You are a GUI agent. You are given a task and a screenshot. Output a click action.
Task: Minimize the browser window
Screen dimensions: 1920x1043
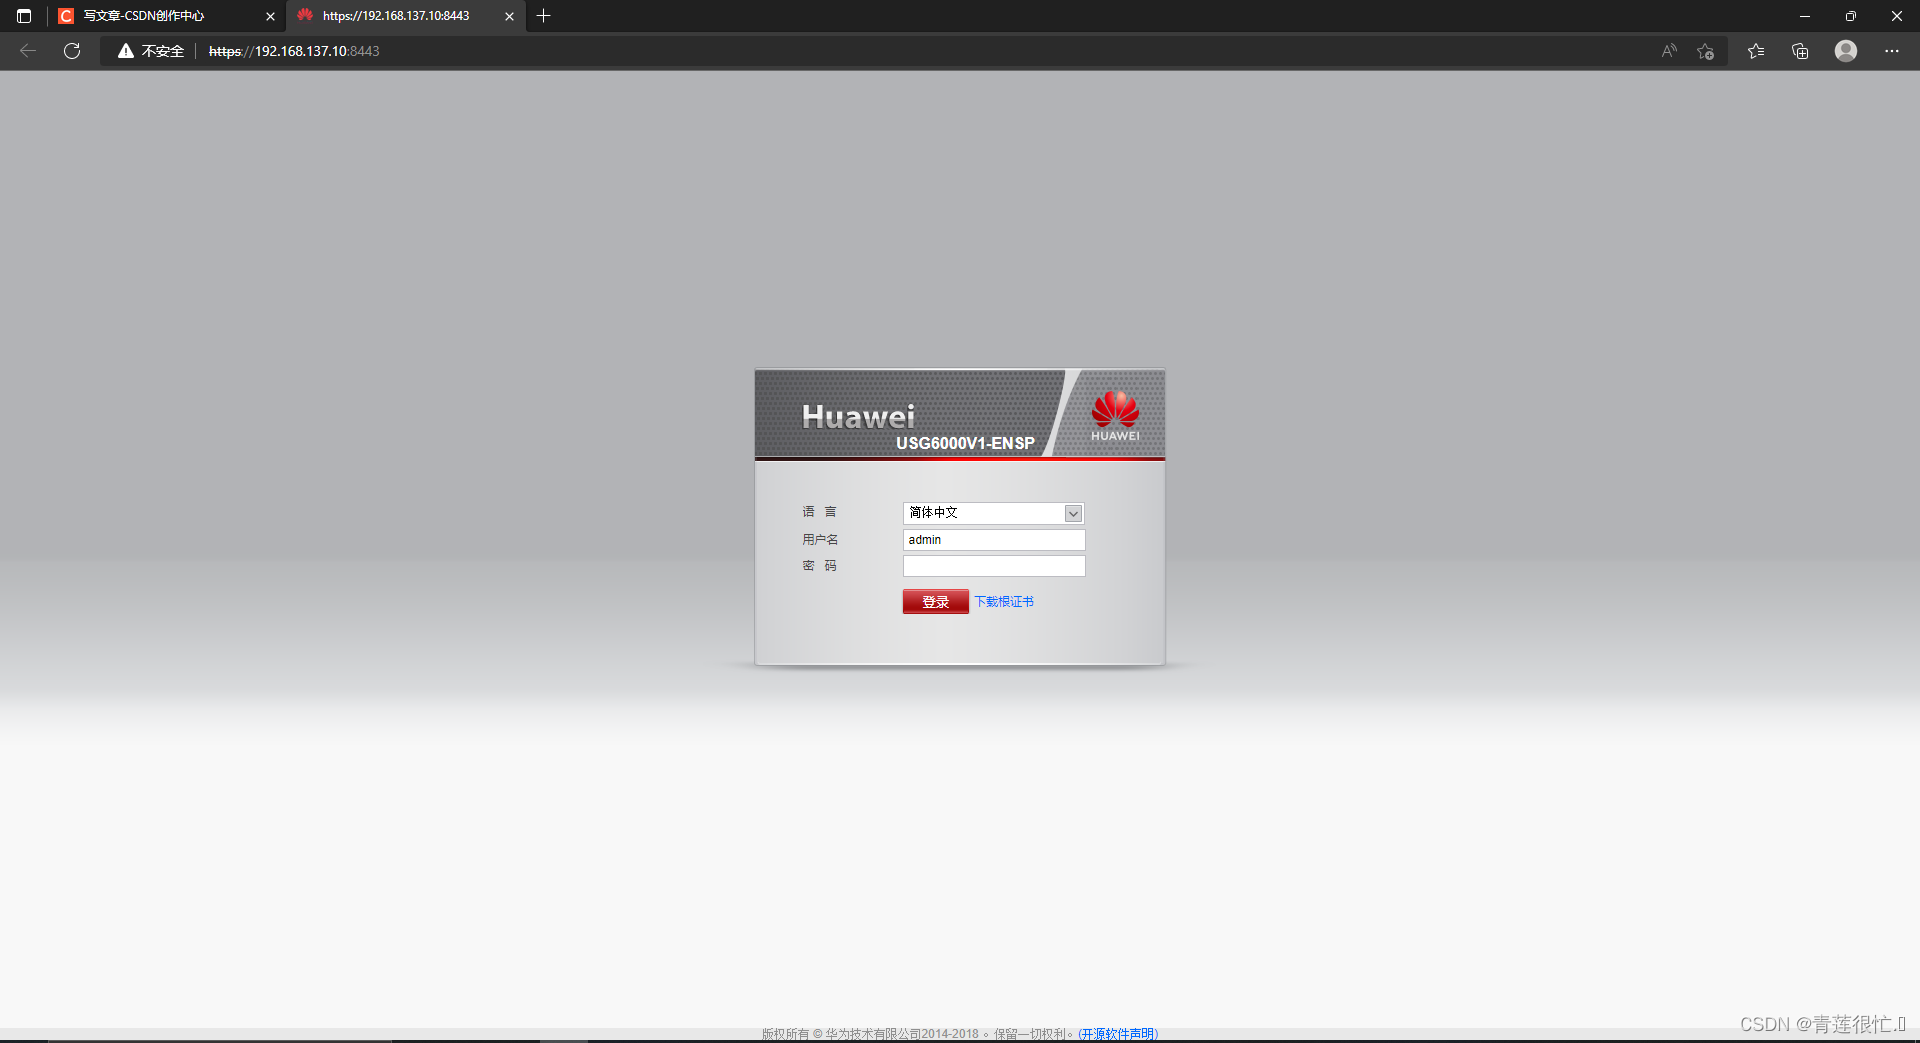(x=1805, y=16)
